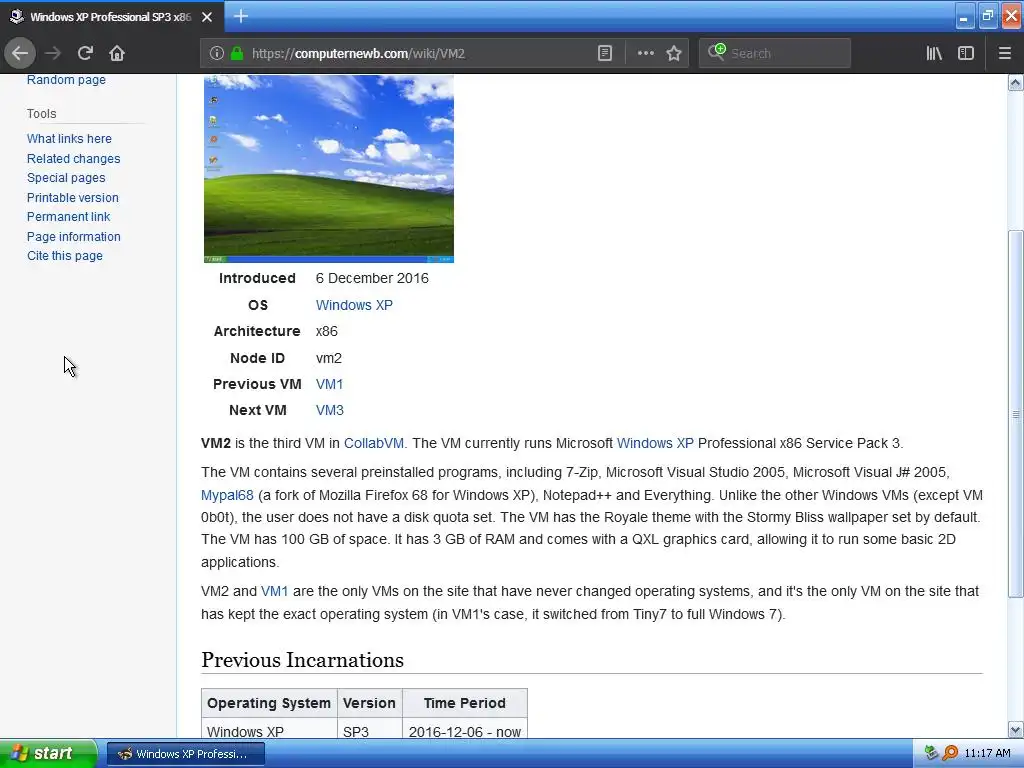Open the Mypal68 link
The height and width of the screenshot is (768, 1024).
point(227,495)
